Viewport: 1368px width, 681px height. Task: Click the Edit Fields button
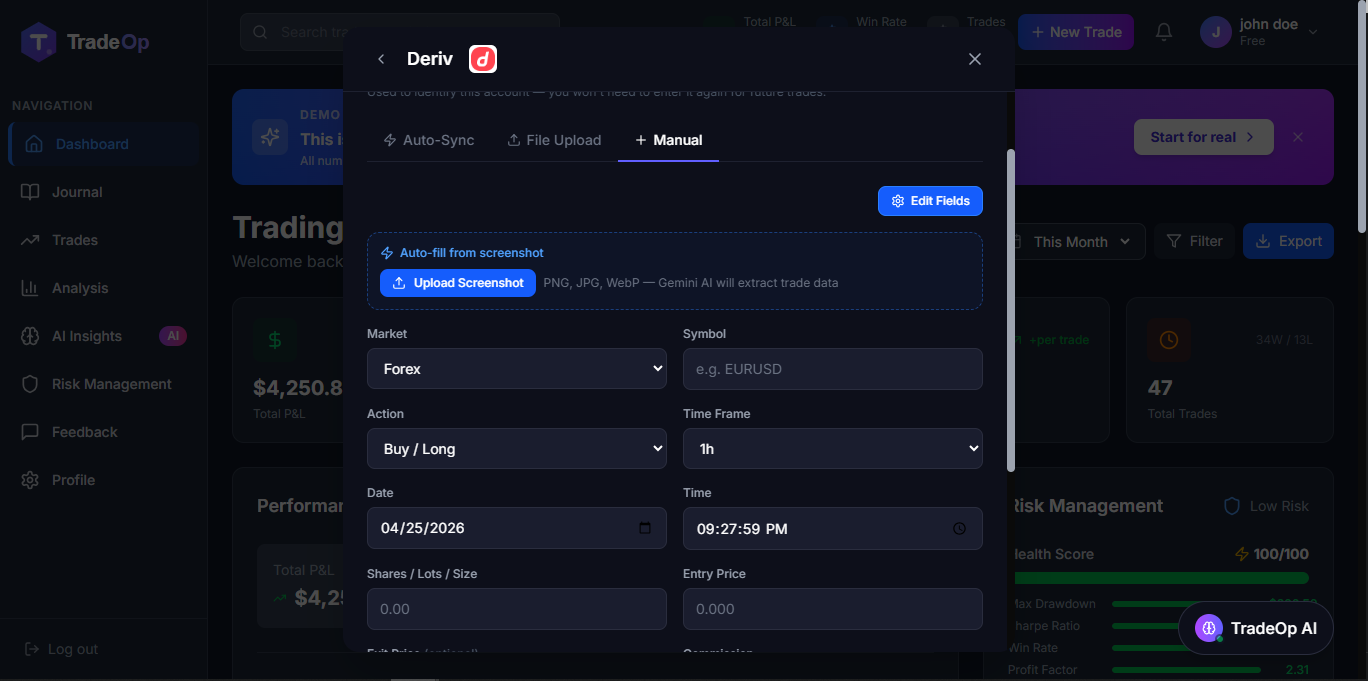(x=930, y=201)
